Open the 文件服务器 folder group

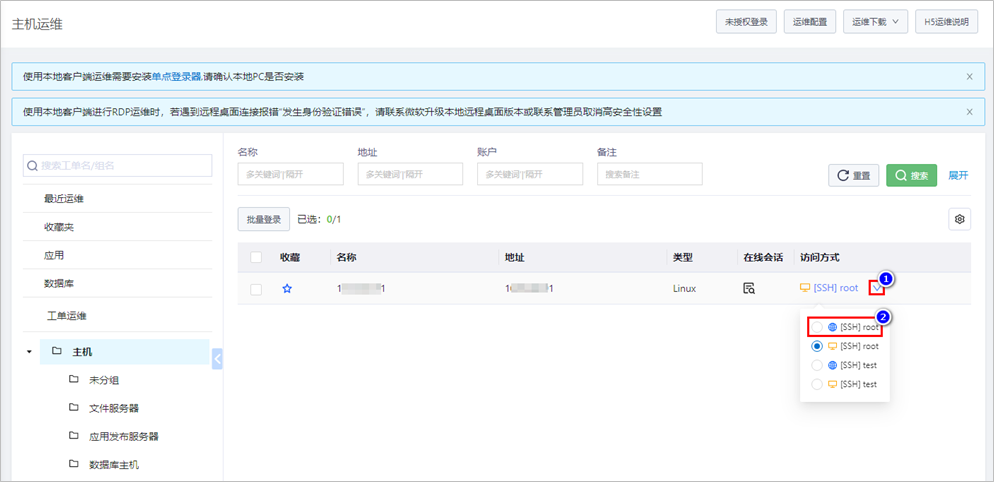point(113,408)
